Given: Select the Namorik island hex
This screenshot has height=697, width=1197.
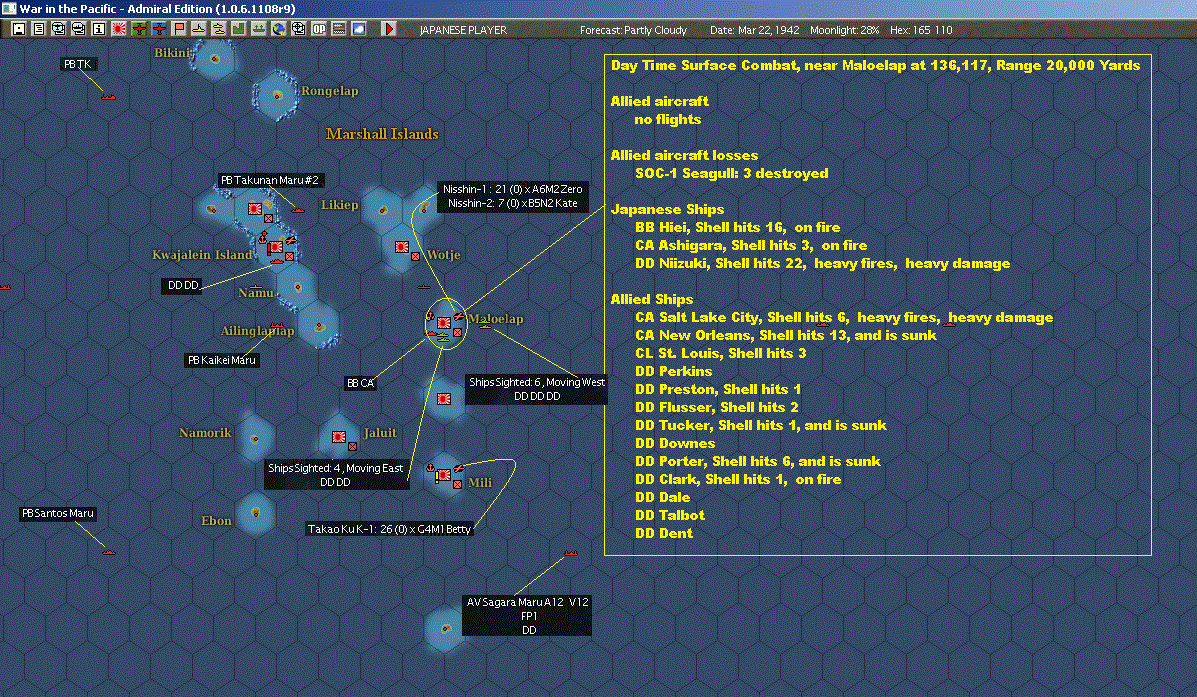Looking at the screenshot, I should [255, 438].
